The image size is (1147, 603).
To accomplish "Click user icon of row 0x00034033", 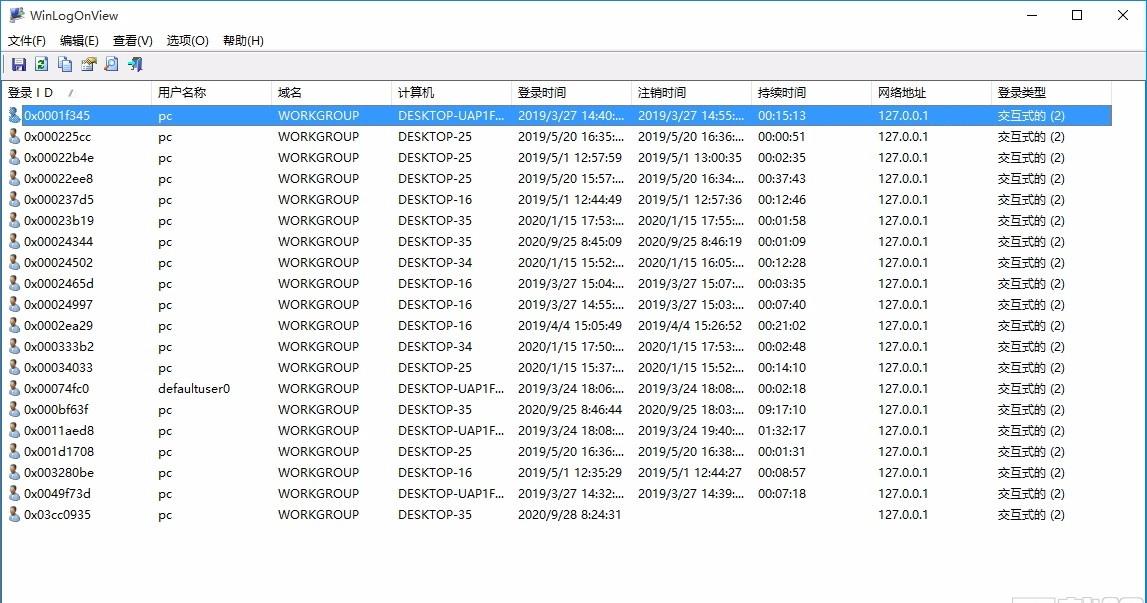I will coord(14,367).
